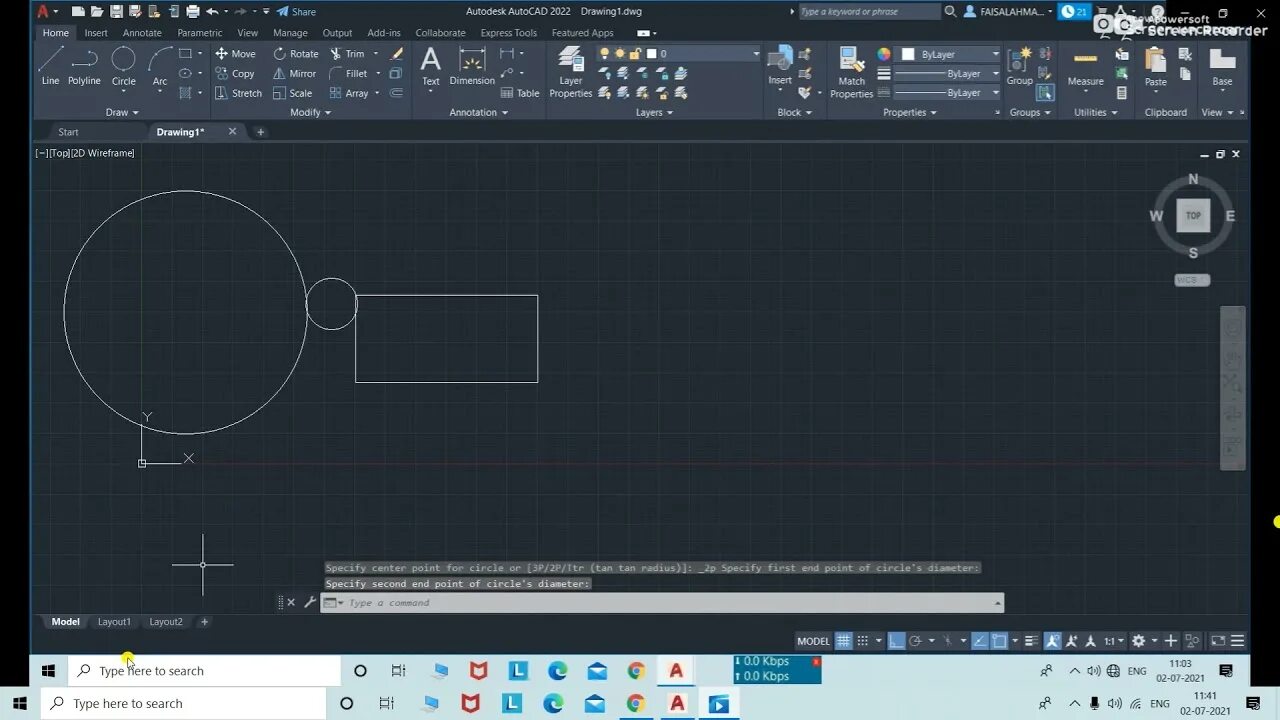Select the Text annotation tool

click(x=430, y=66)
